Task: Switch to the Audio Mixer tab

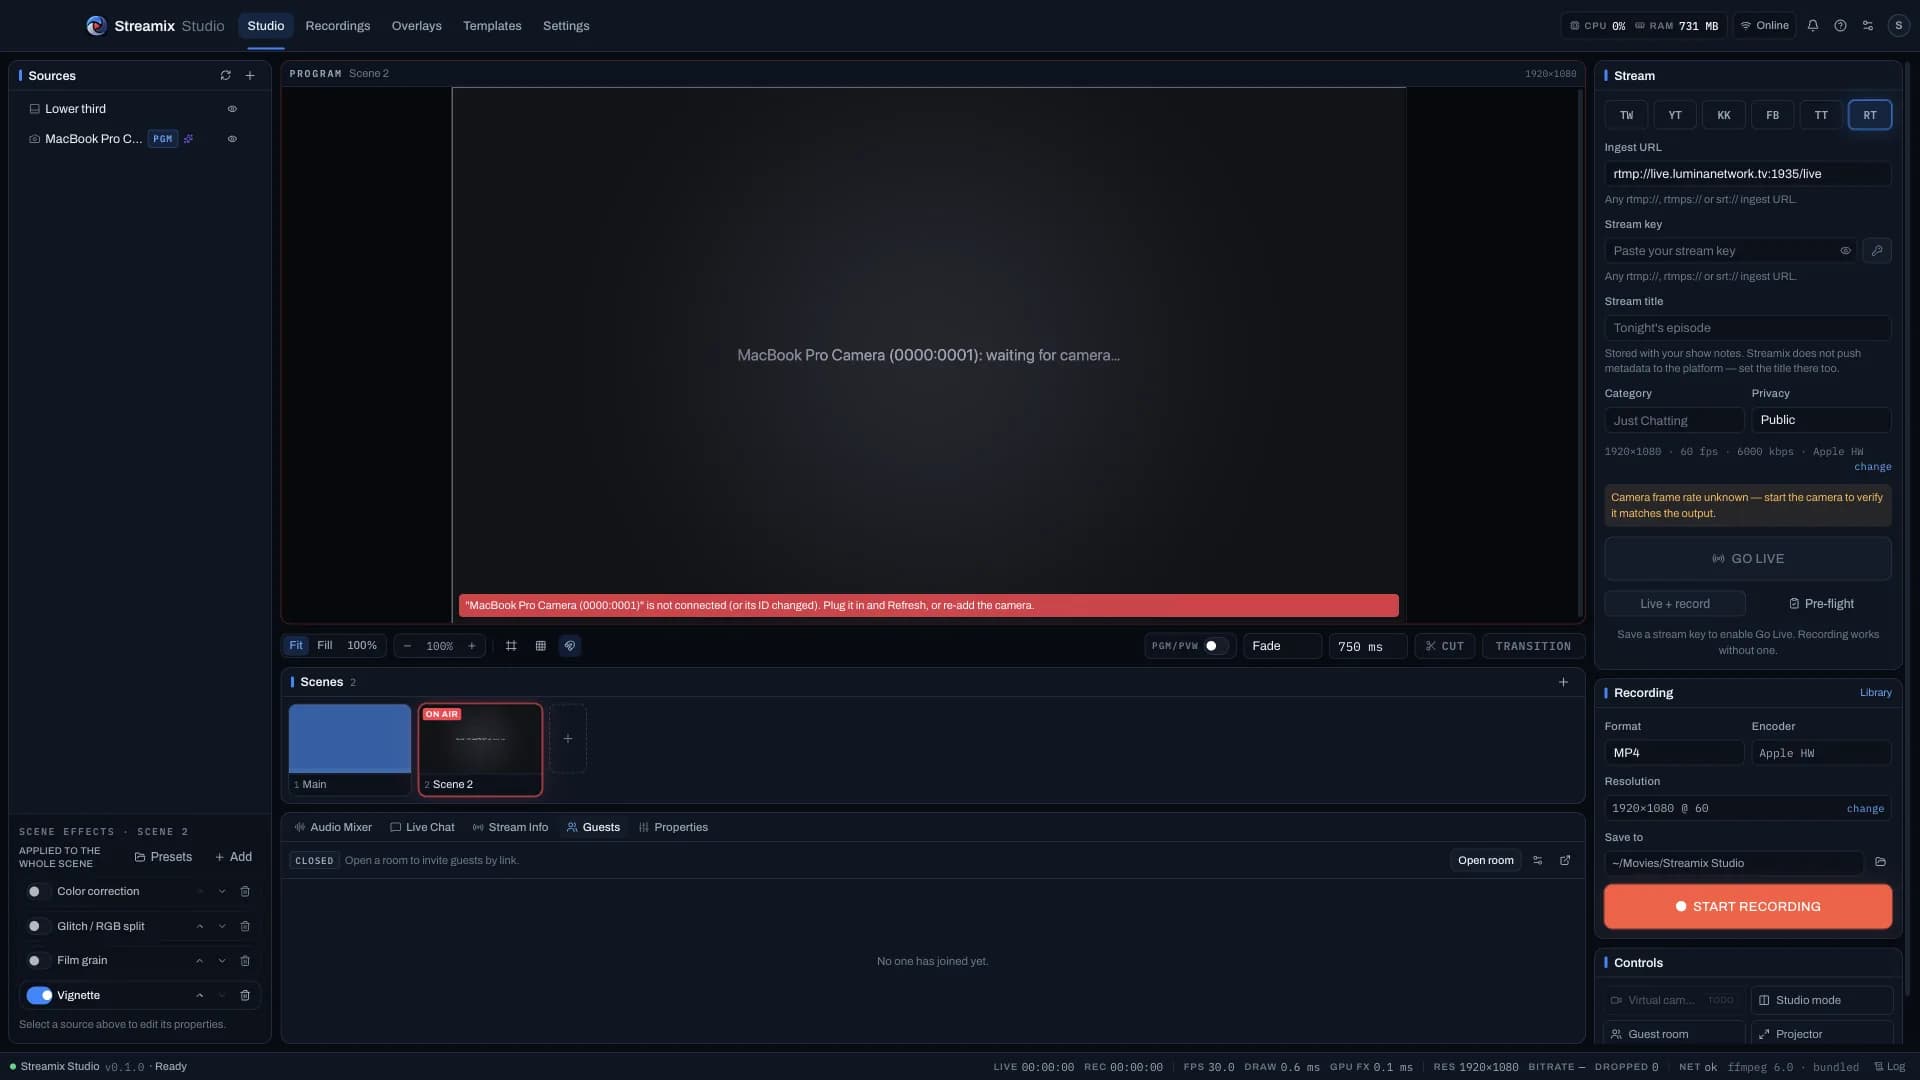Action: (x=333, y=828)
